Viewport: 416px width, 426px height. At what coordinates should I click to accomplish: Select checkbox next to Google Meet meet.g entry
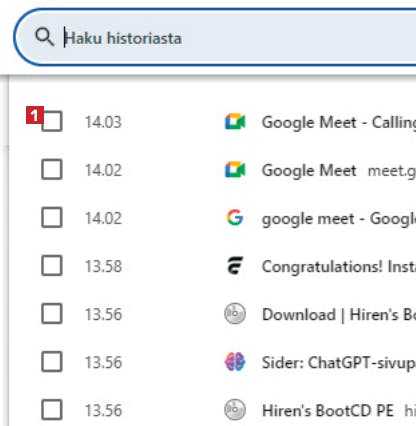pyautogui.click(x=52, y=169)
